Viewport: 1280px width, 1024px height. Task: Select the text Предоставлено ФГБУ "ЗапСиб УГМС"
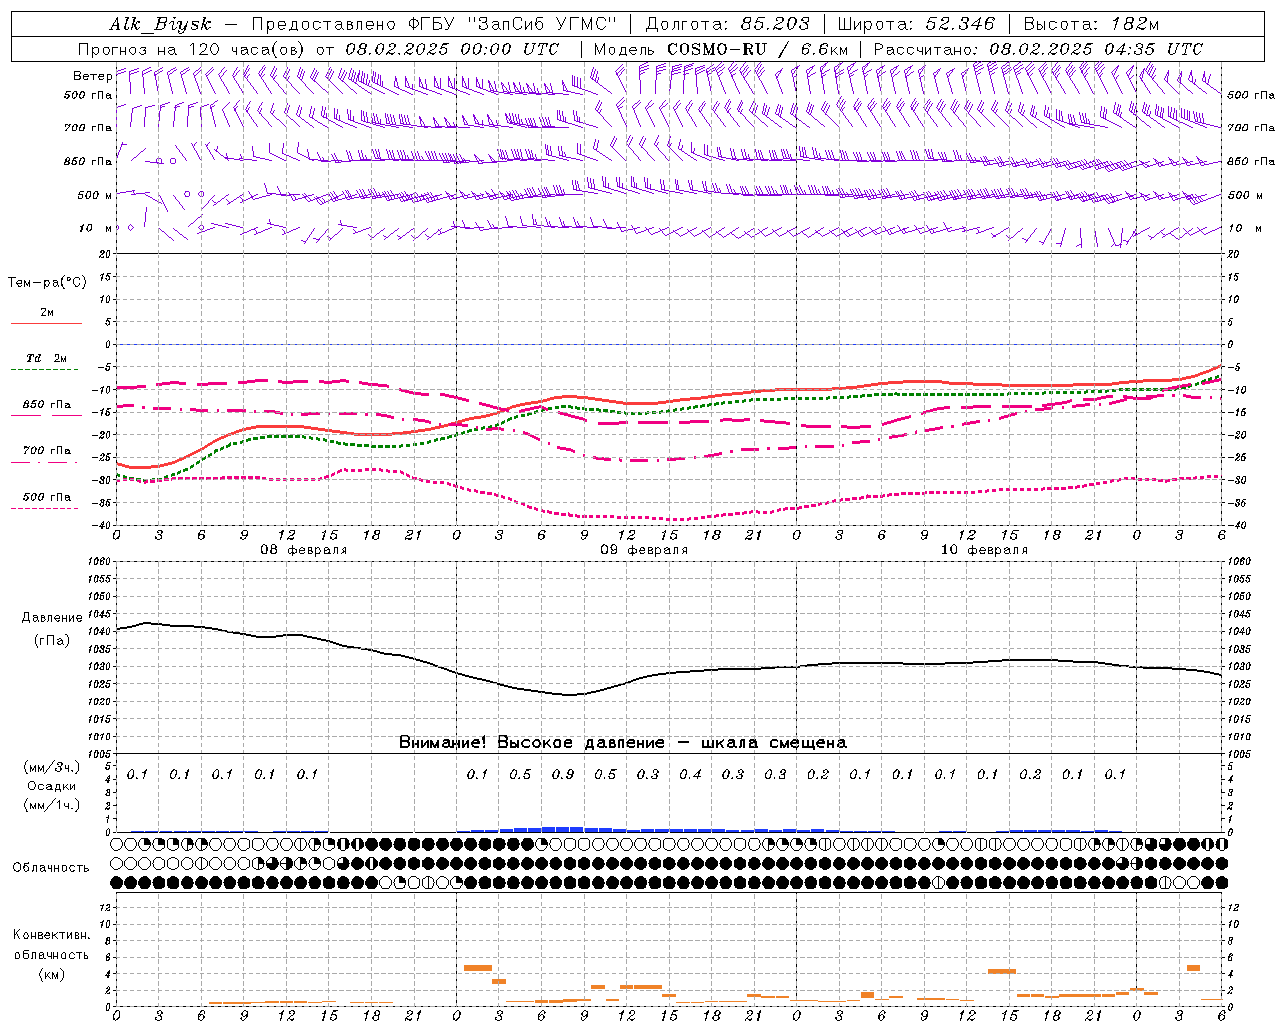[x=434, y=24]
